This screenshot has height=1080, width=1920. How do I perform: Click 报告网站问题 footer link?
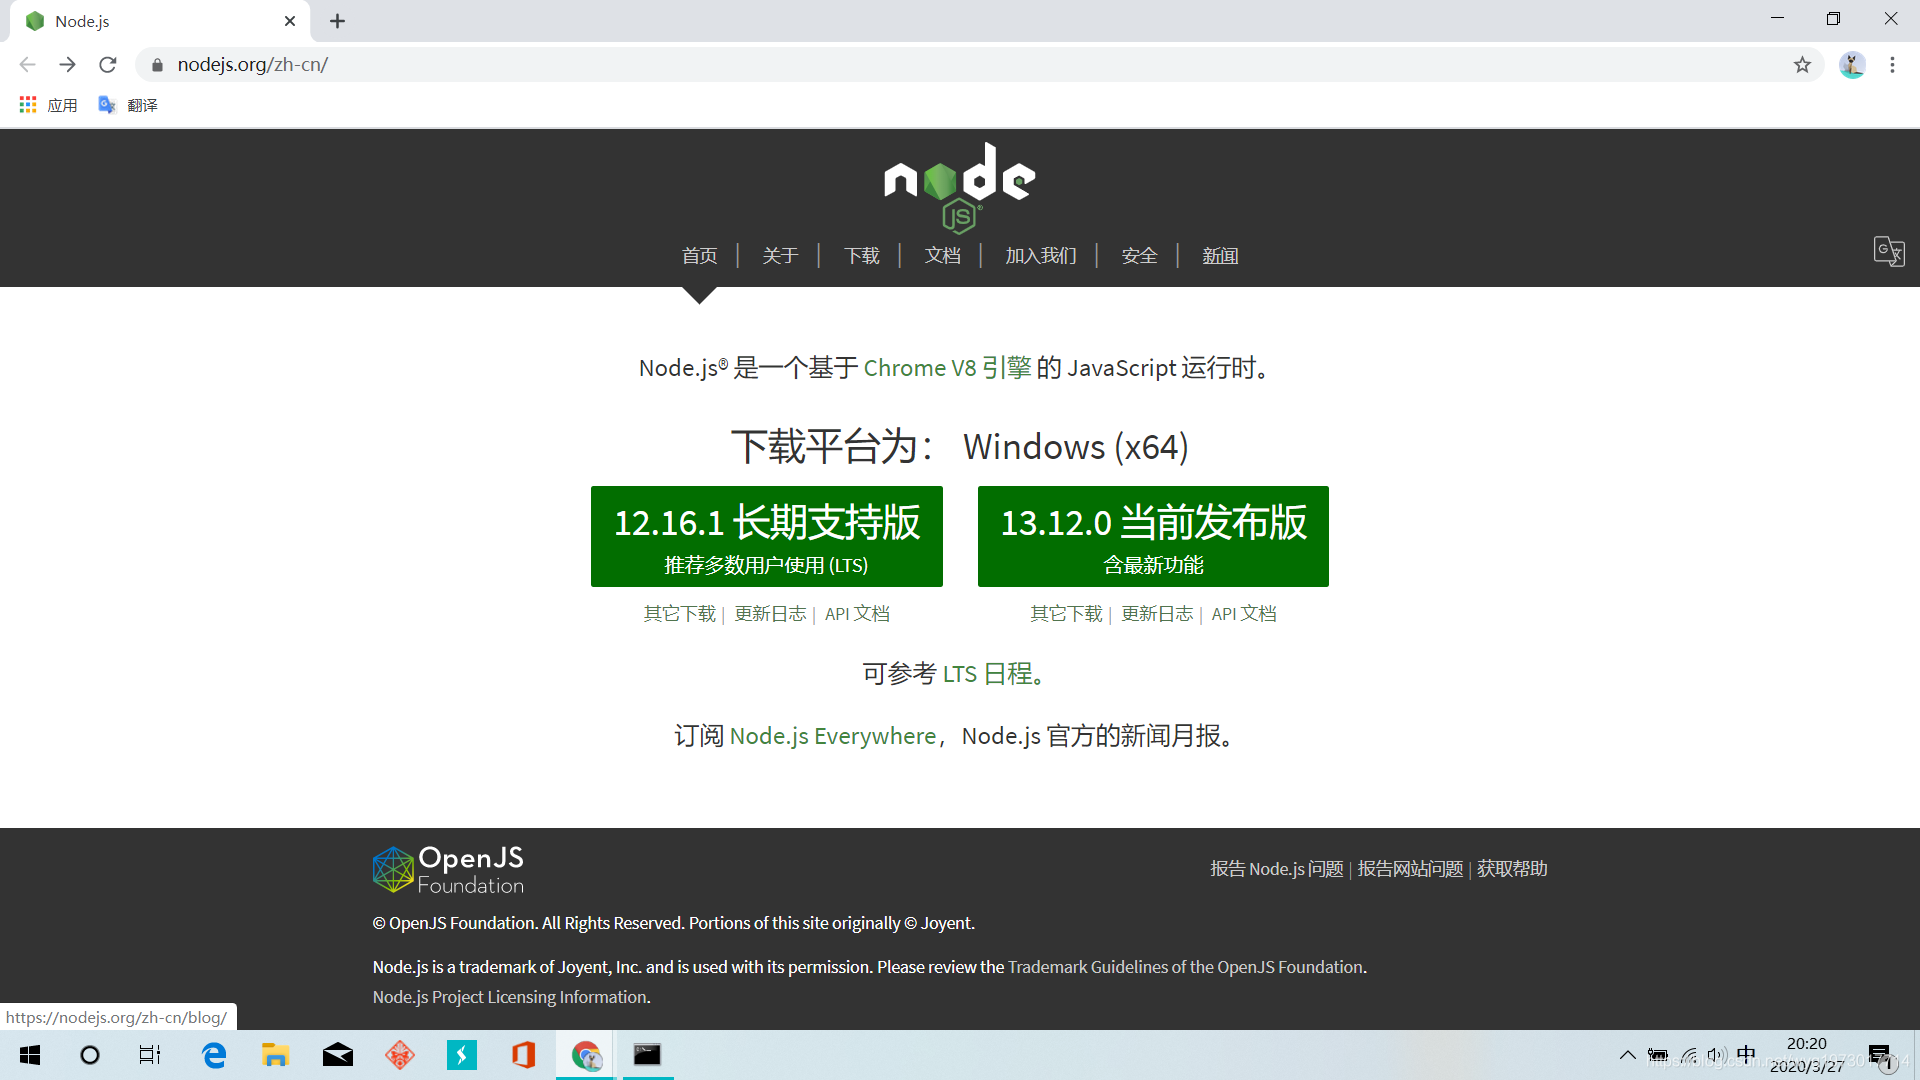[1410, 869]
